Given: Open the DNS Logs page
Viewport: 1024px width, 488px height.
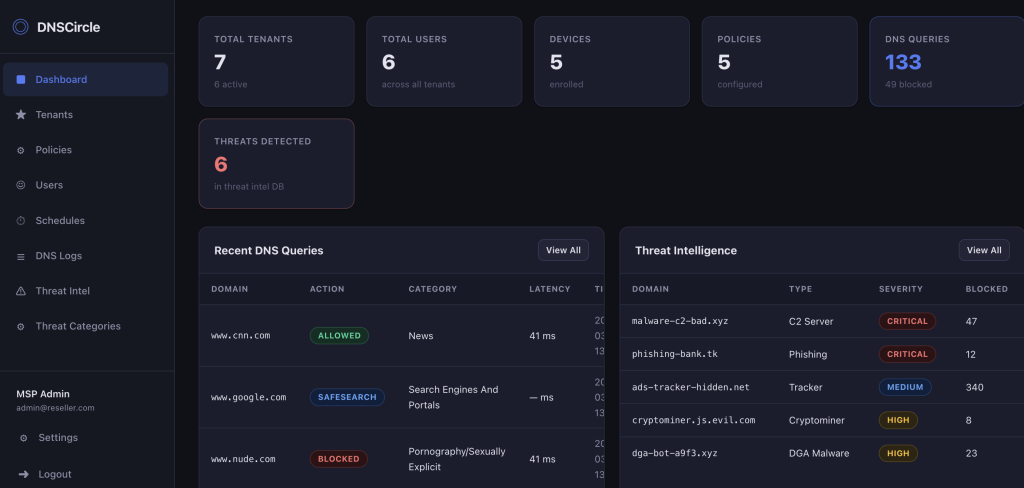Looking at the screenshot, I should [58, 256].
